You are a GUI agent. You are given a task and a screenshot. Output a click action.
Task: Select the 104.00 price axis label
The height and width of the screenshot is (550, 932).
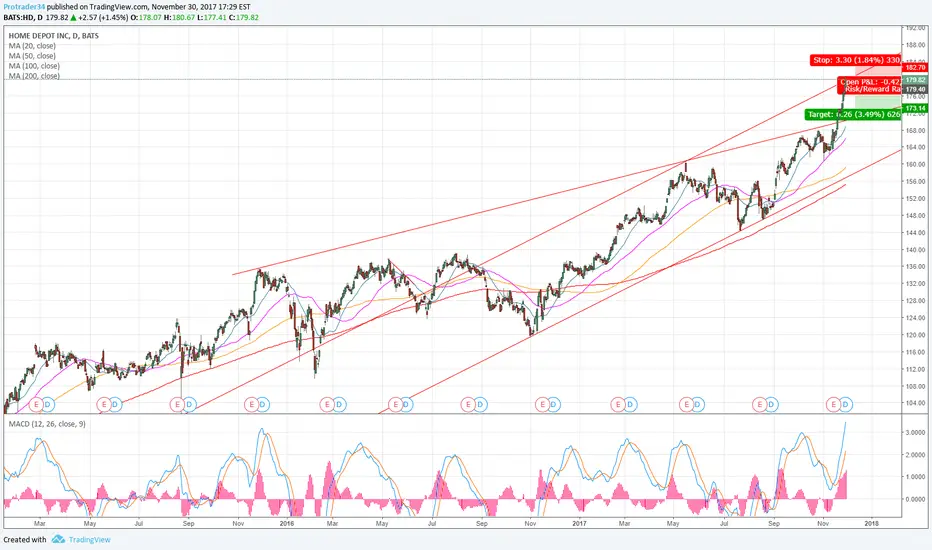(x=916, y=403)
